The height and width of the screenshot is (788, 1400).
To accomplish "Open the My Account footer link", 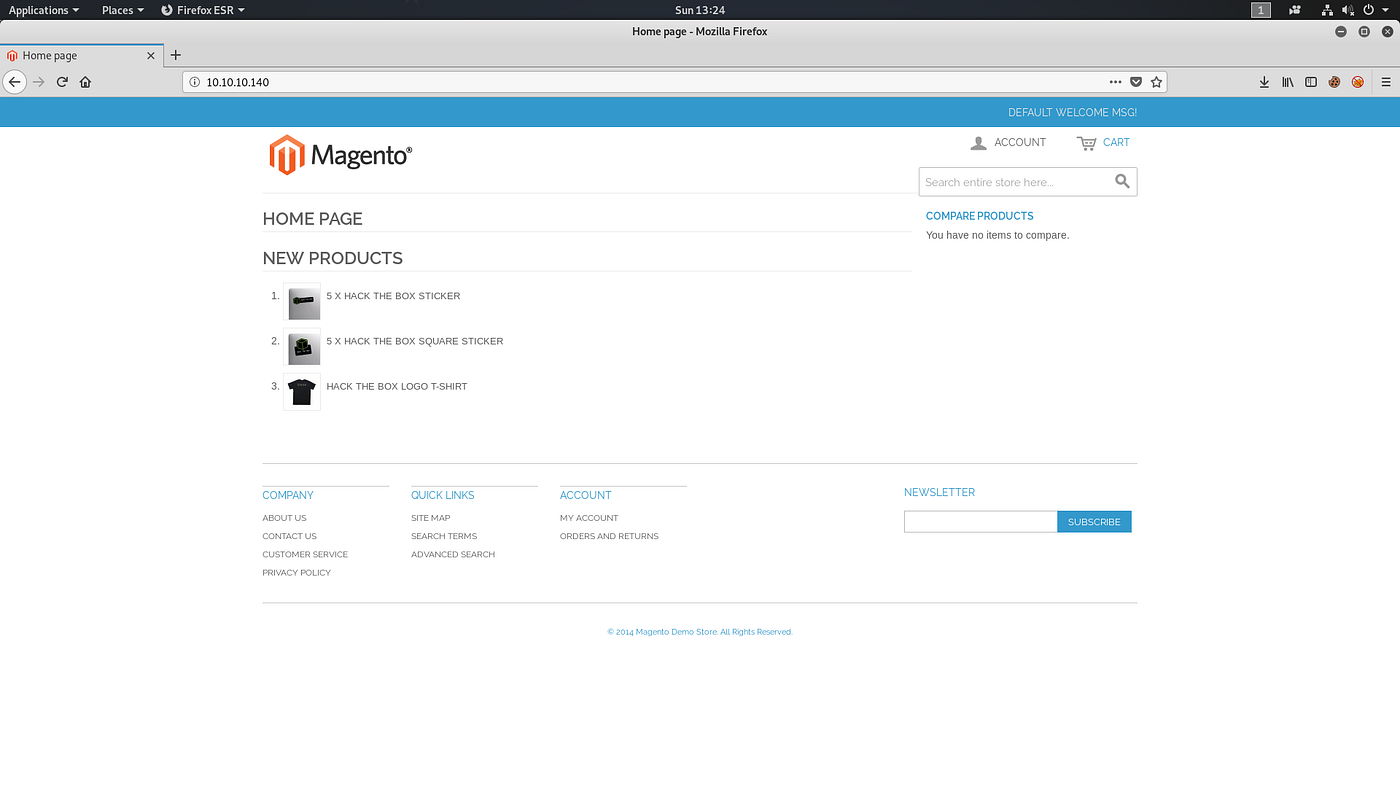I will tap(589, 518).
